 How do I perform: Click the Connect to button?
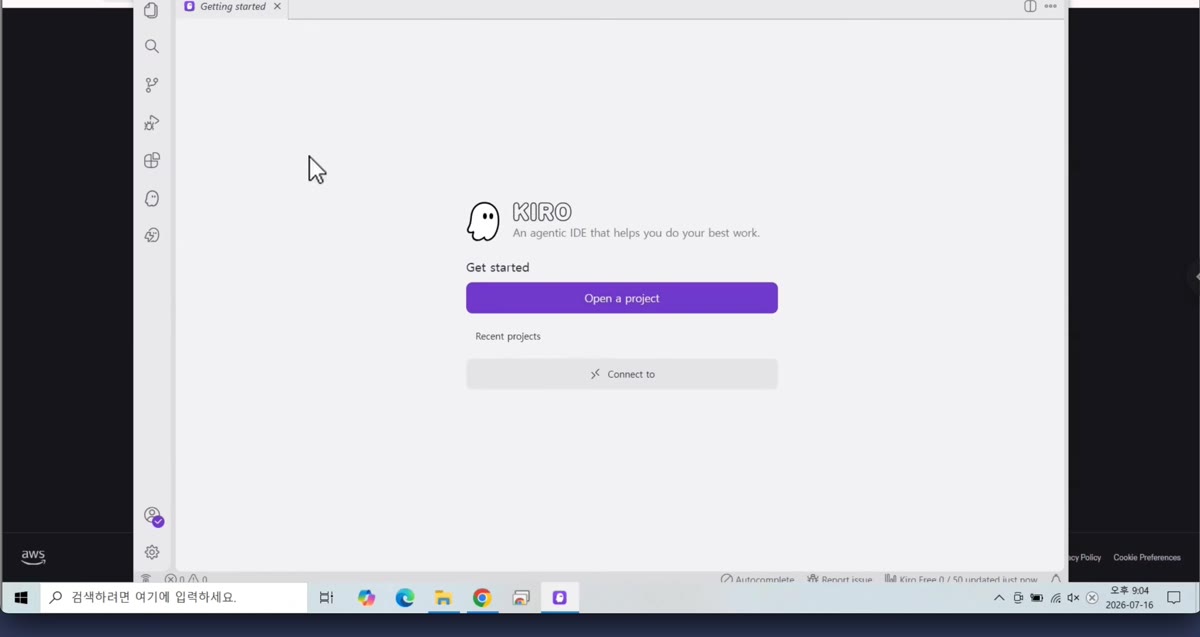622,374
